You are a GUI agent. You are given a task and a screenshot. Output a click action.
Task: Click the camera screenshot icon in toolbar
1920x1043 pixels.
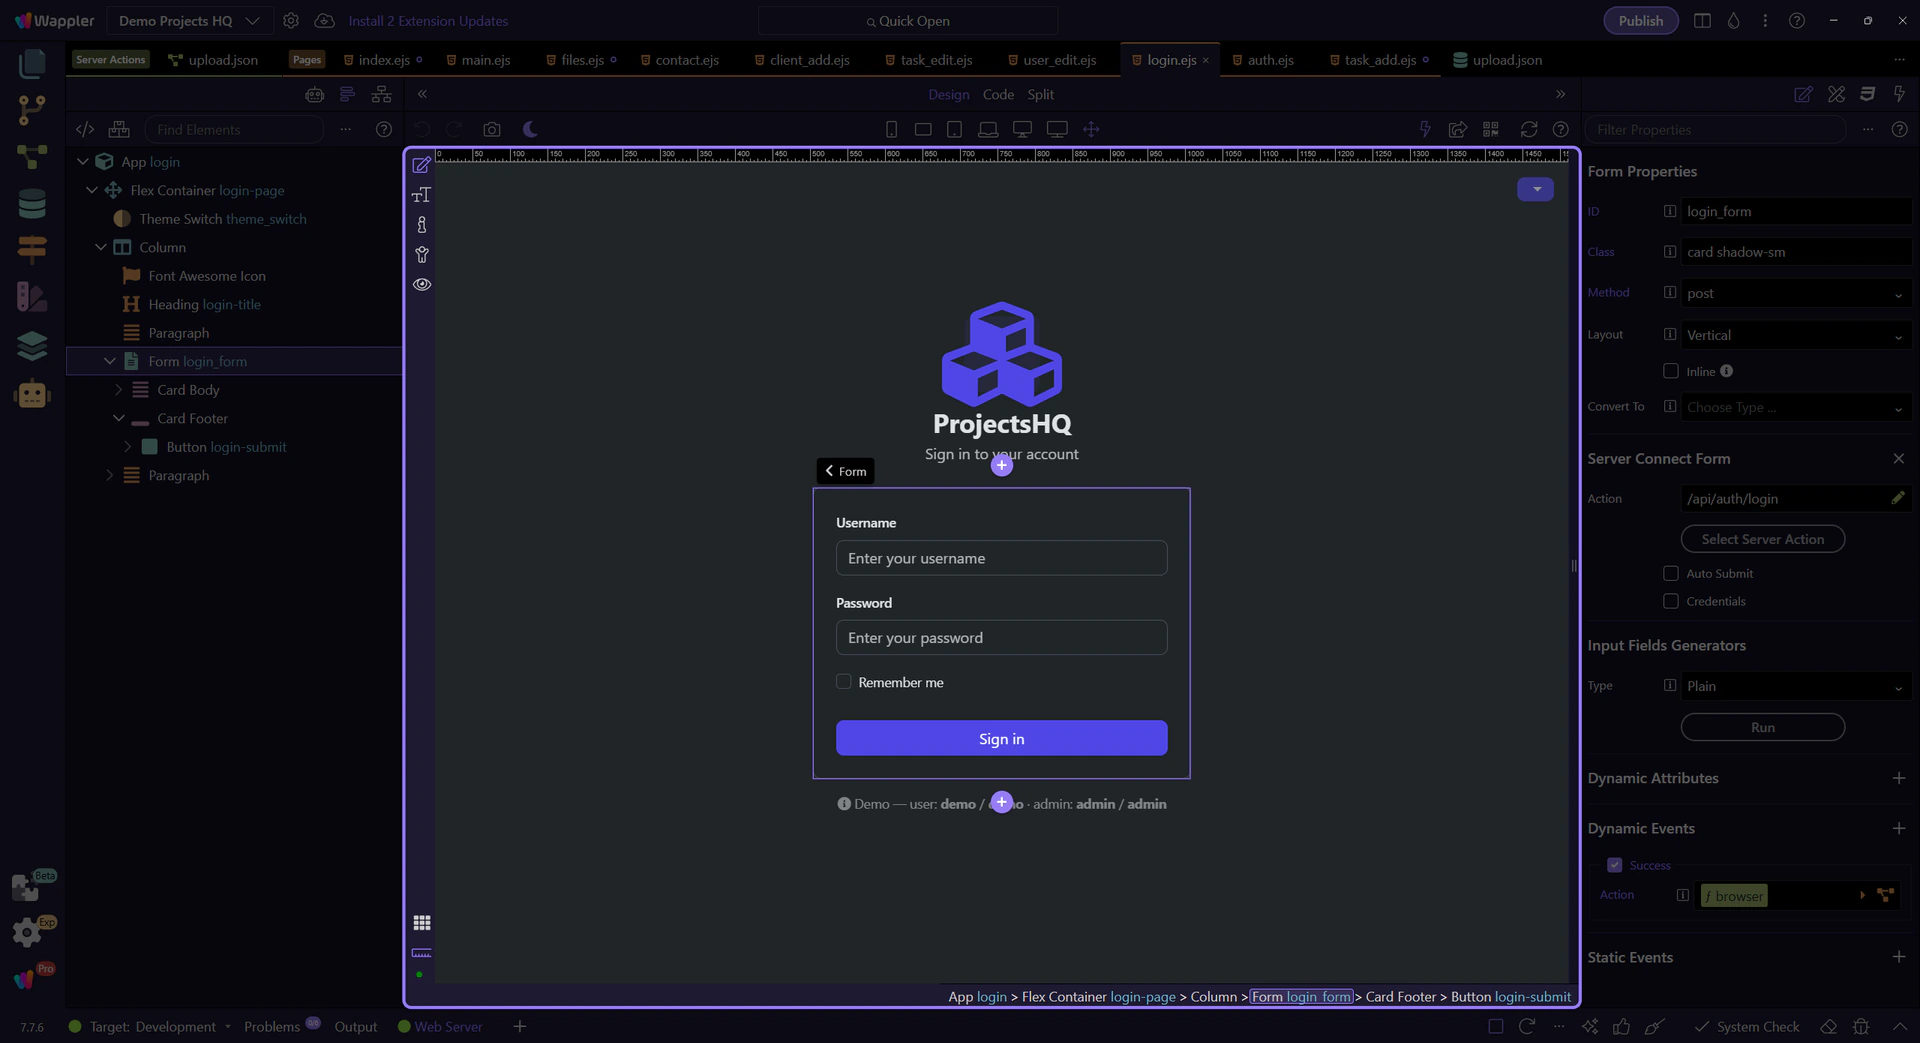[491, 129]
